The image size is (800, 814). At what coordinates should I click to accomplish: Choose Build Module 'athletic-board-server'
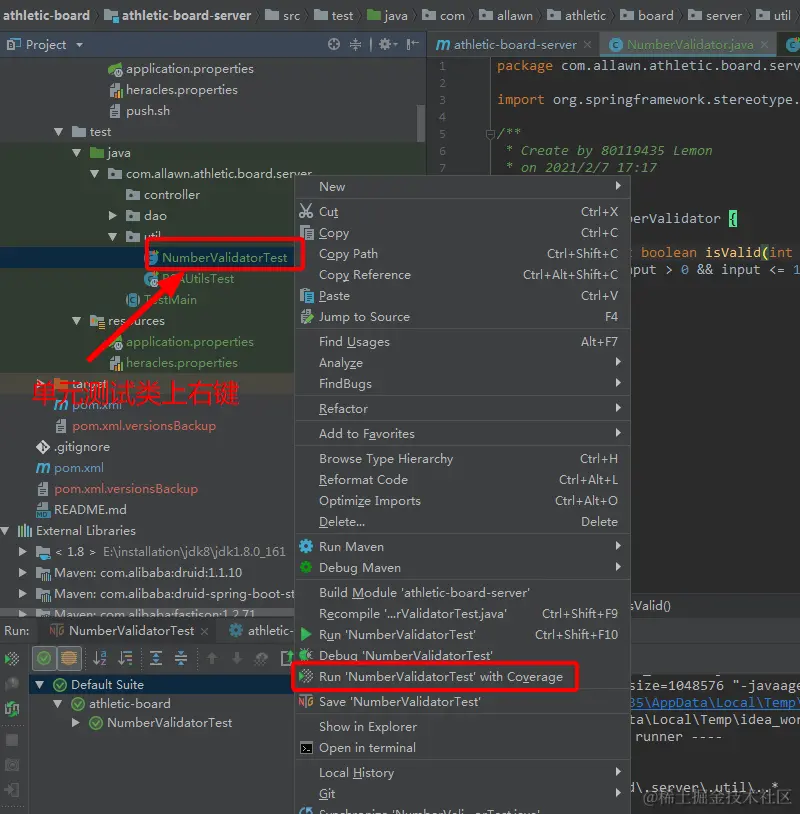[x=463, y=593]
